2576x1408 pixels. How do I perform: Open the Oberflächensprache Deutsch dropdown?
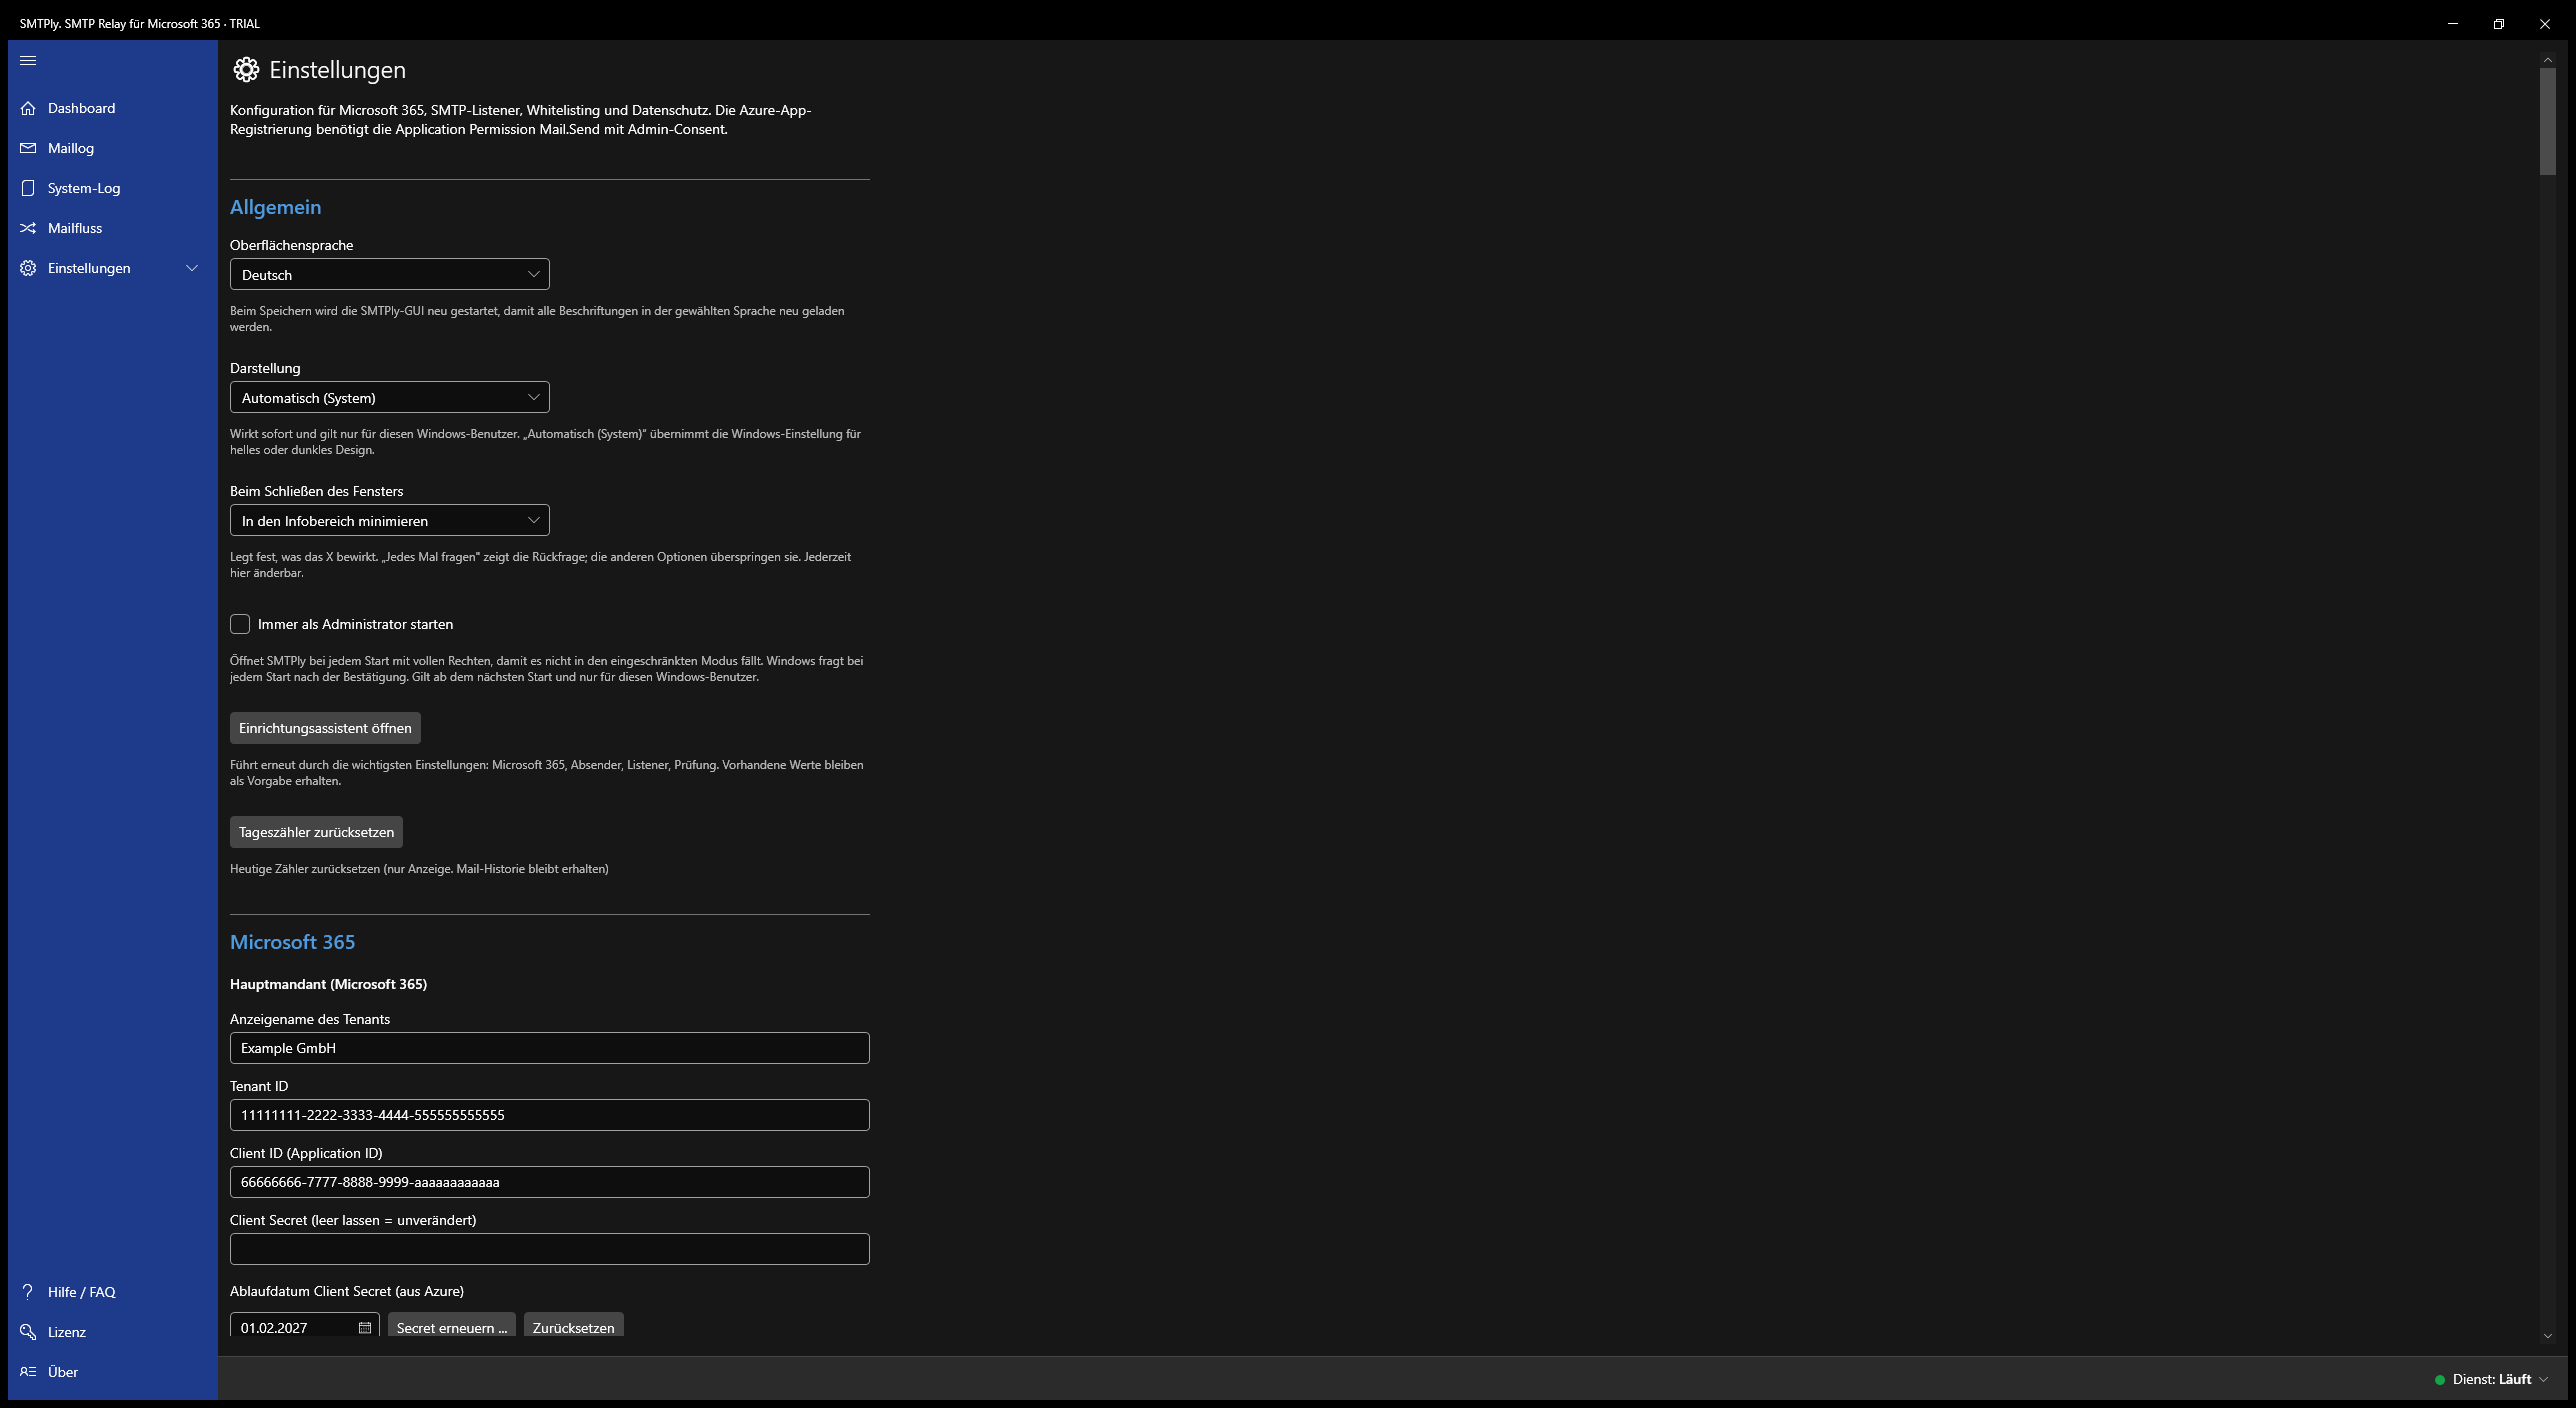pos(390,274)
